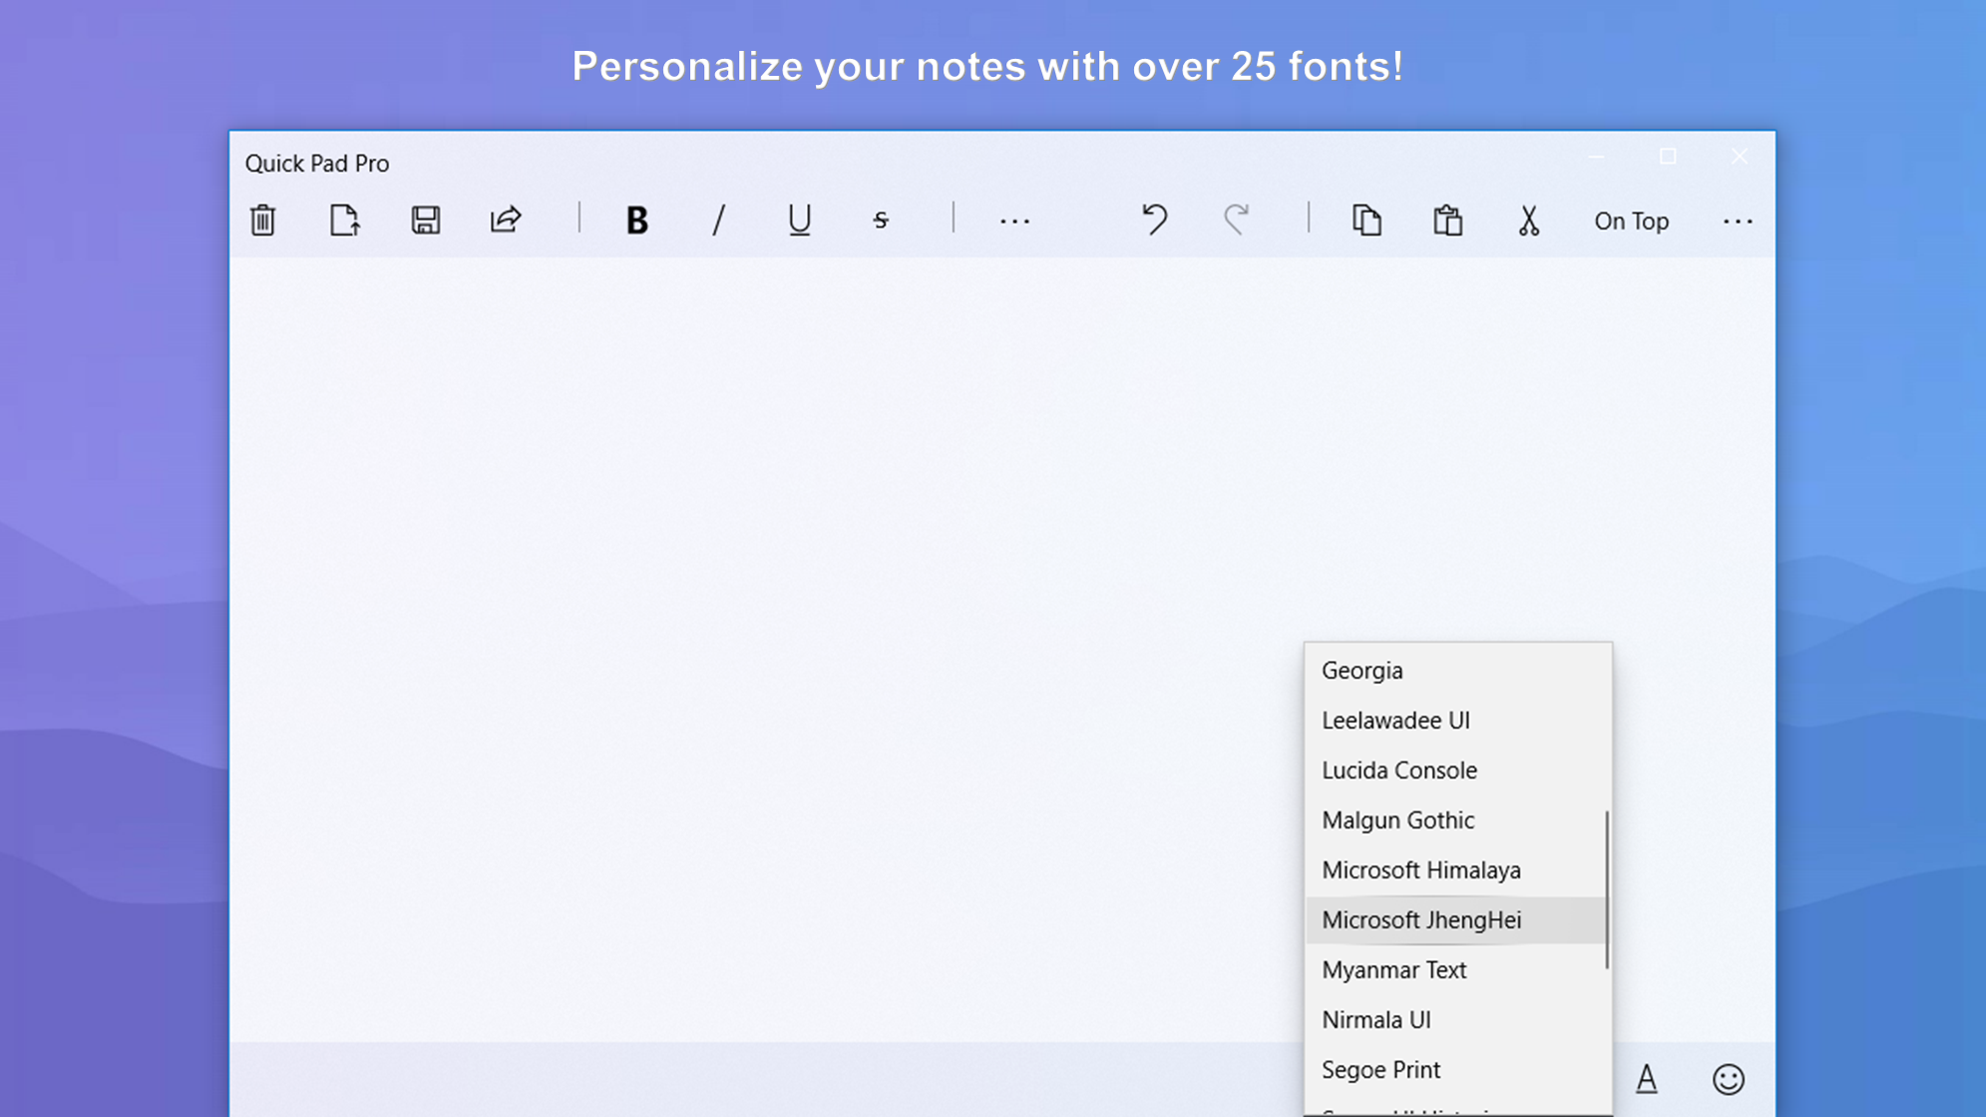
Task: Choose Segoe Print font
Action: point(1457,1070)
